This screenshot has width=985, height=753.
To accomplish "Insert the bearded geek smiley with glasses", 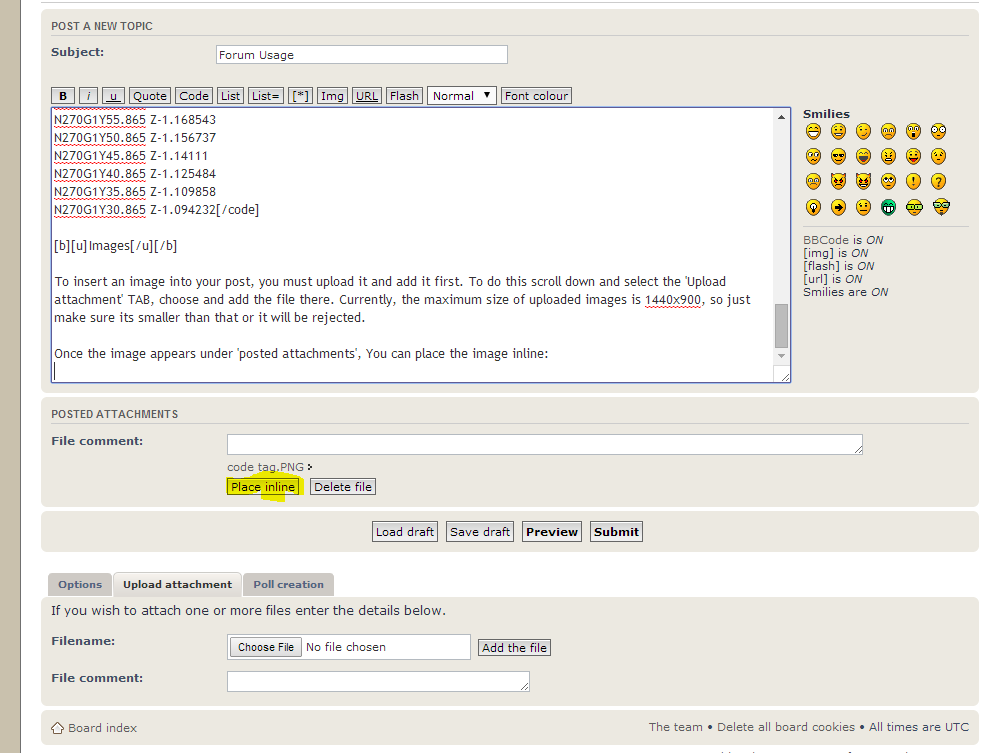I will 940,207.
